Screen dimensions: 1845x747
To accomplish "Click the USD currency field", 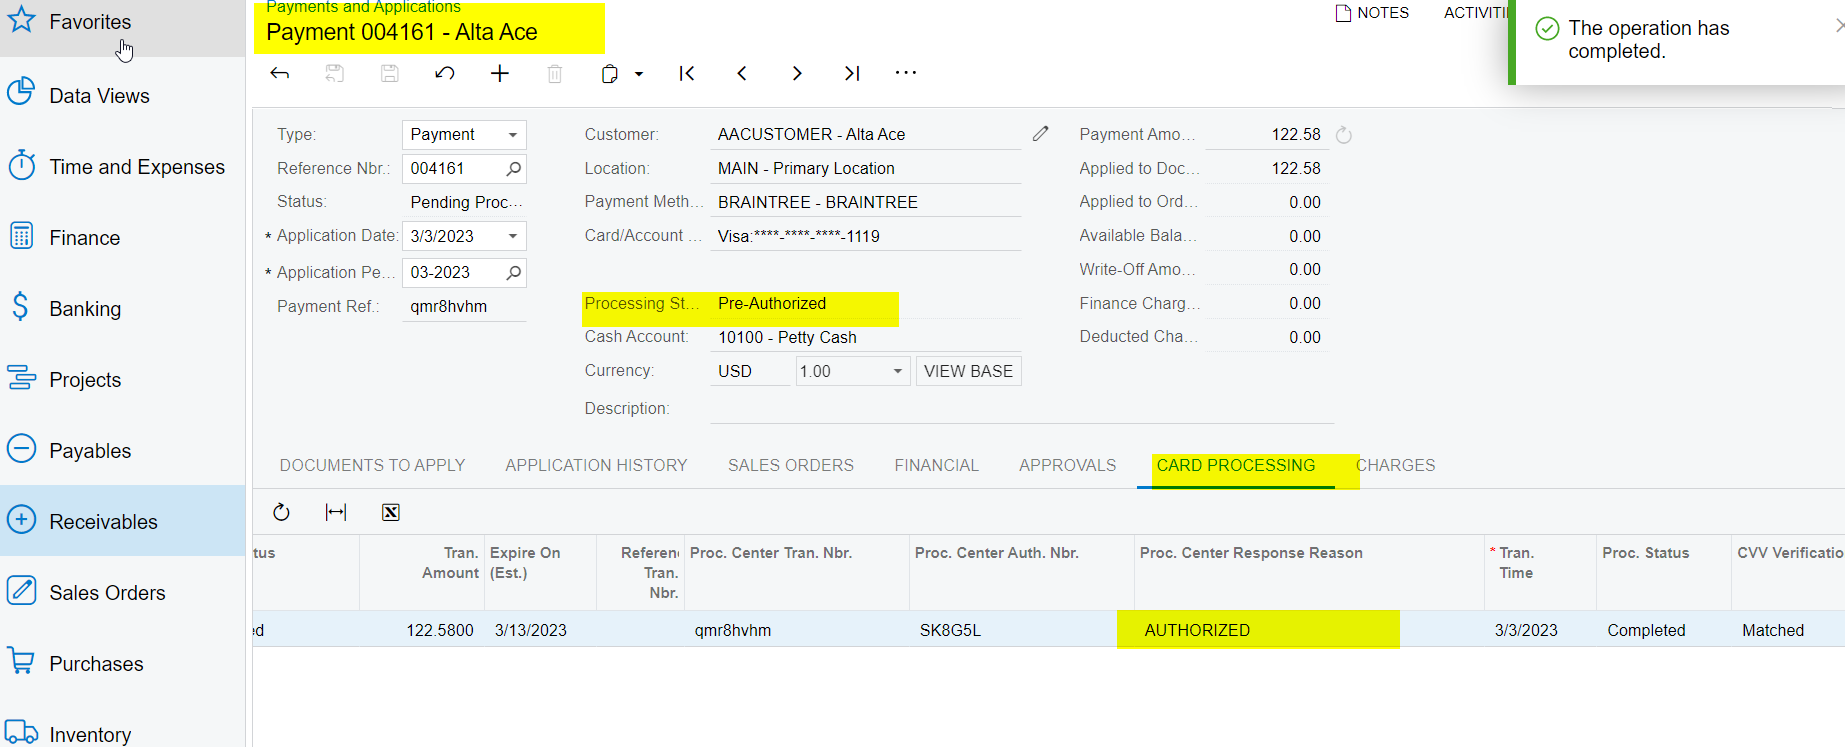I will [x=750, y=371].
